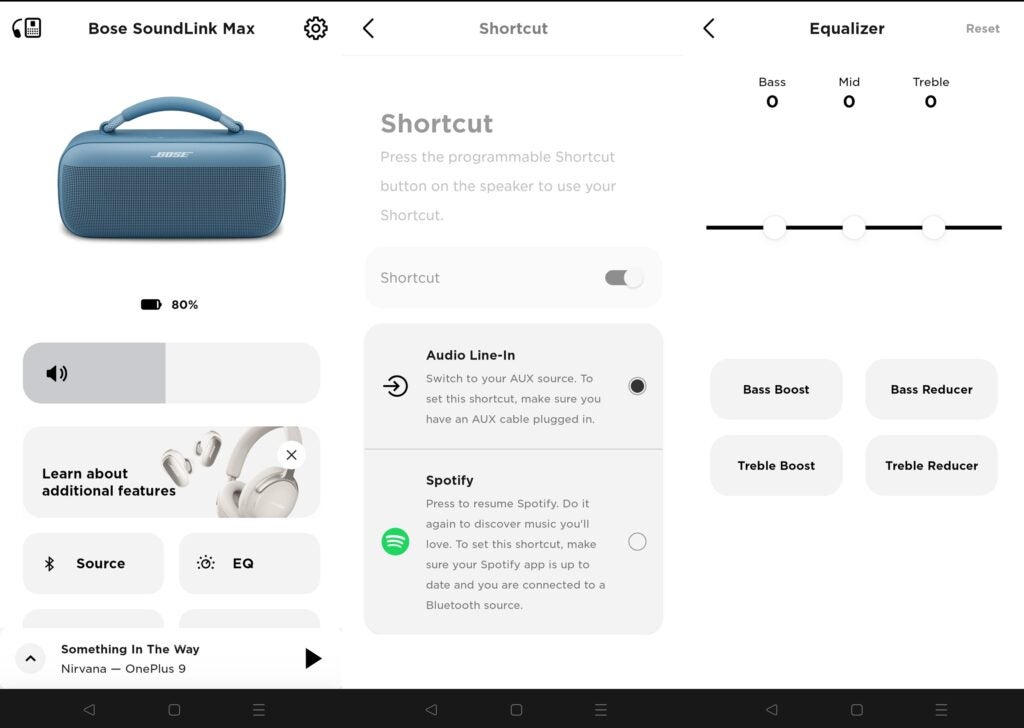Tap the Treble value 0
Screen dimensions: 1024x728
point(931,102)
